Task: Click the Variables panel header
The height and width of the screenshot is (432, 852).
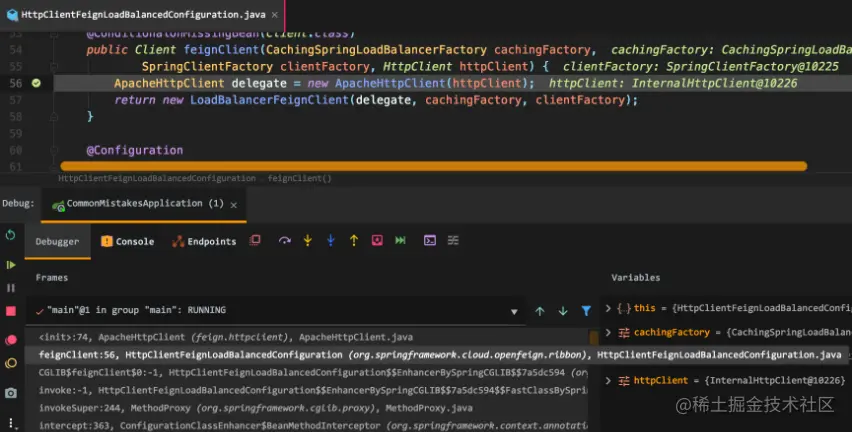Action: [x=636, y=278]
